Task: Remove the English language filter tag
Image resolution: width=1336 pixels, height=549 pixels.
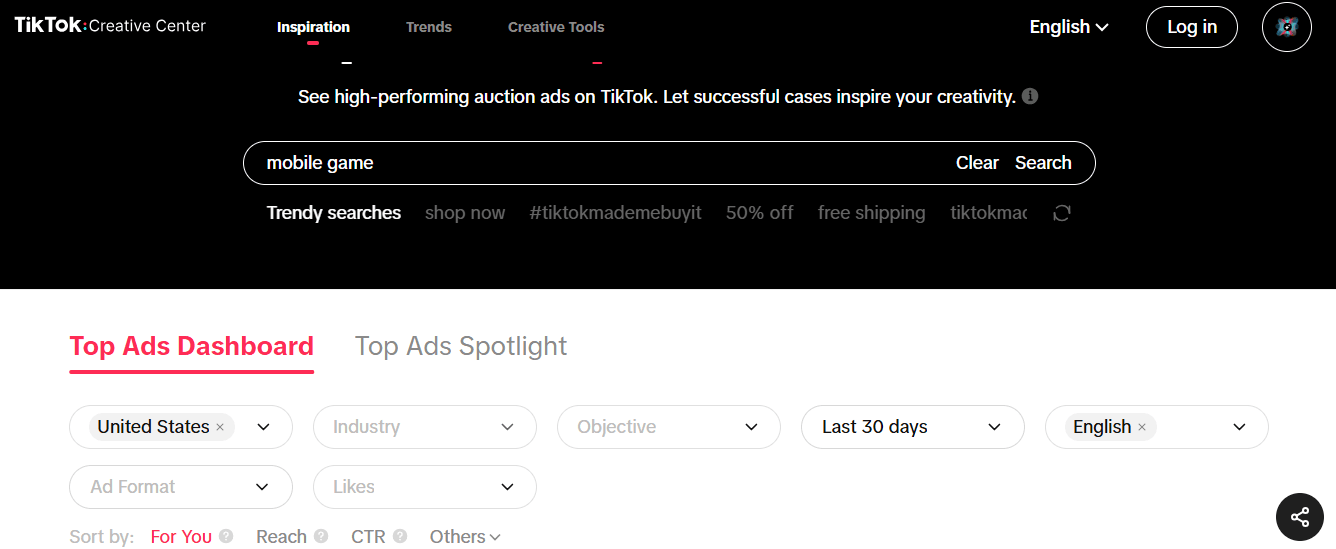Action: (x=1141, y=427)
